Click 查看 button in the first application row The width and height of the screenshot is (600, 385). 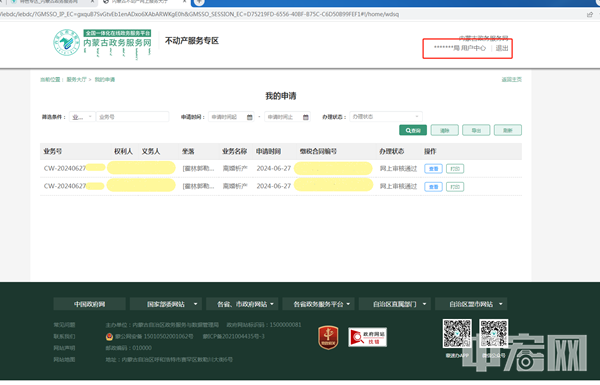(433, 169)
